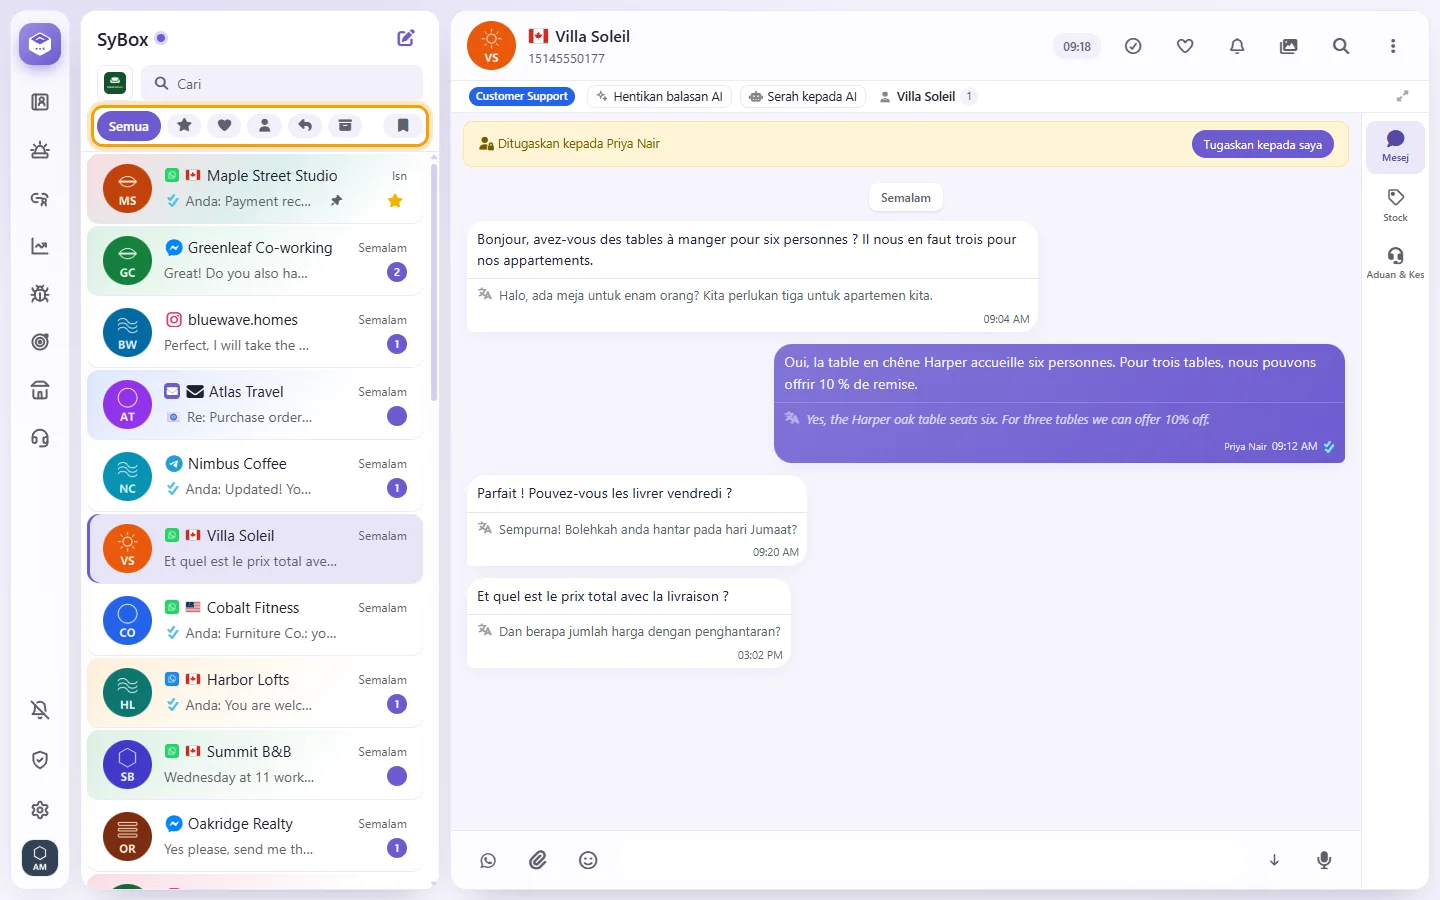Viewport: 1440px width, 900px height.
Task: Filter conversations by archive box icon
Action: (x=345, y=125)
